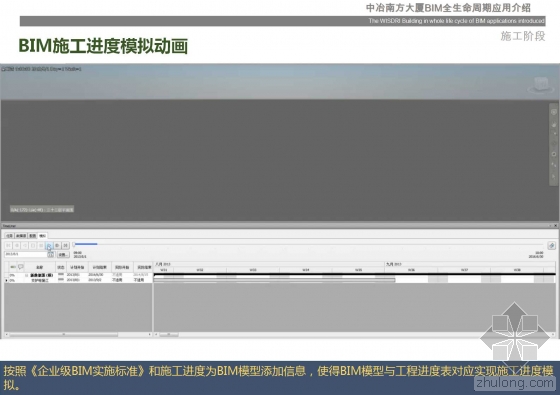
Task: Select the 模拟 tab
Action: click(x=42, y=235)
